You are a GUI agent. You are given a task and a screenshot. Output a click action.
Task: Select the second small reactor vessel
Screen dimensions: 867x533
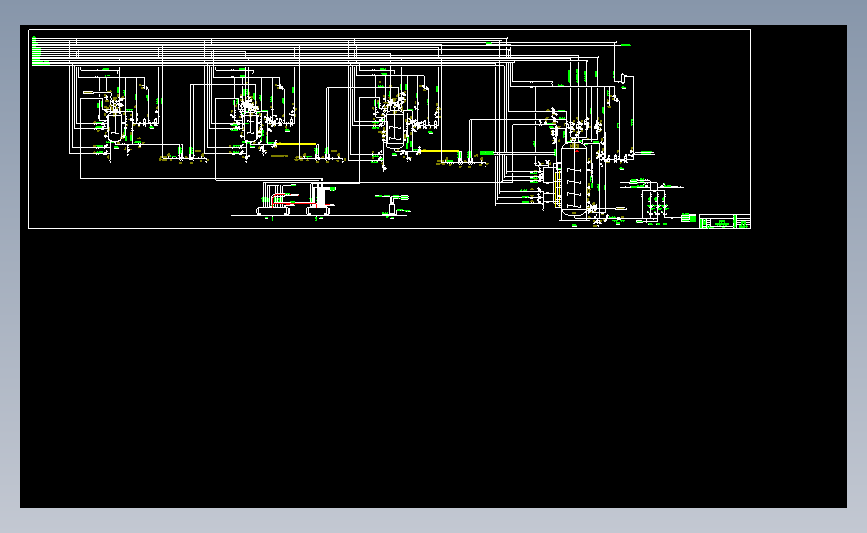250,127
